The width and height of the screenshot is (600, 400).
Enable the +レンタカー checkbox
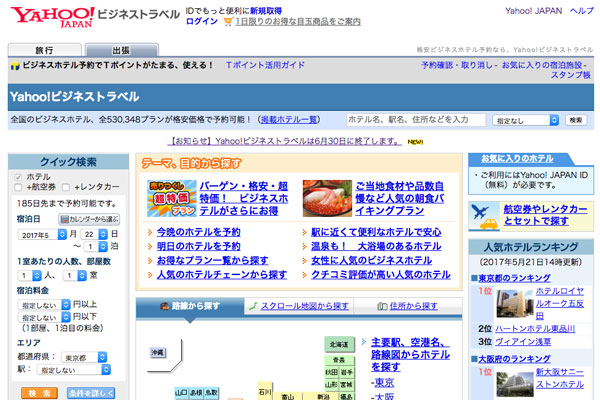(x=66, y=187)
